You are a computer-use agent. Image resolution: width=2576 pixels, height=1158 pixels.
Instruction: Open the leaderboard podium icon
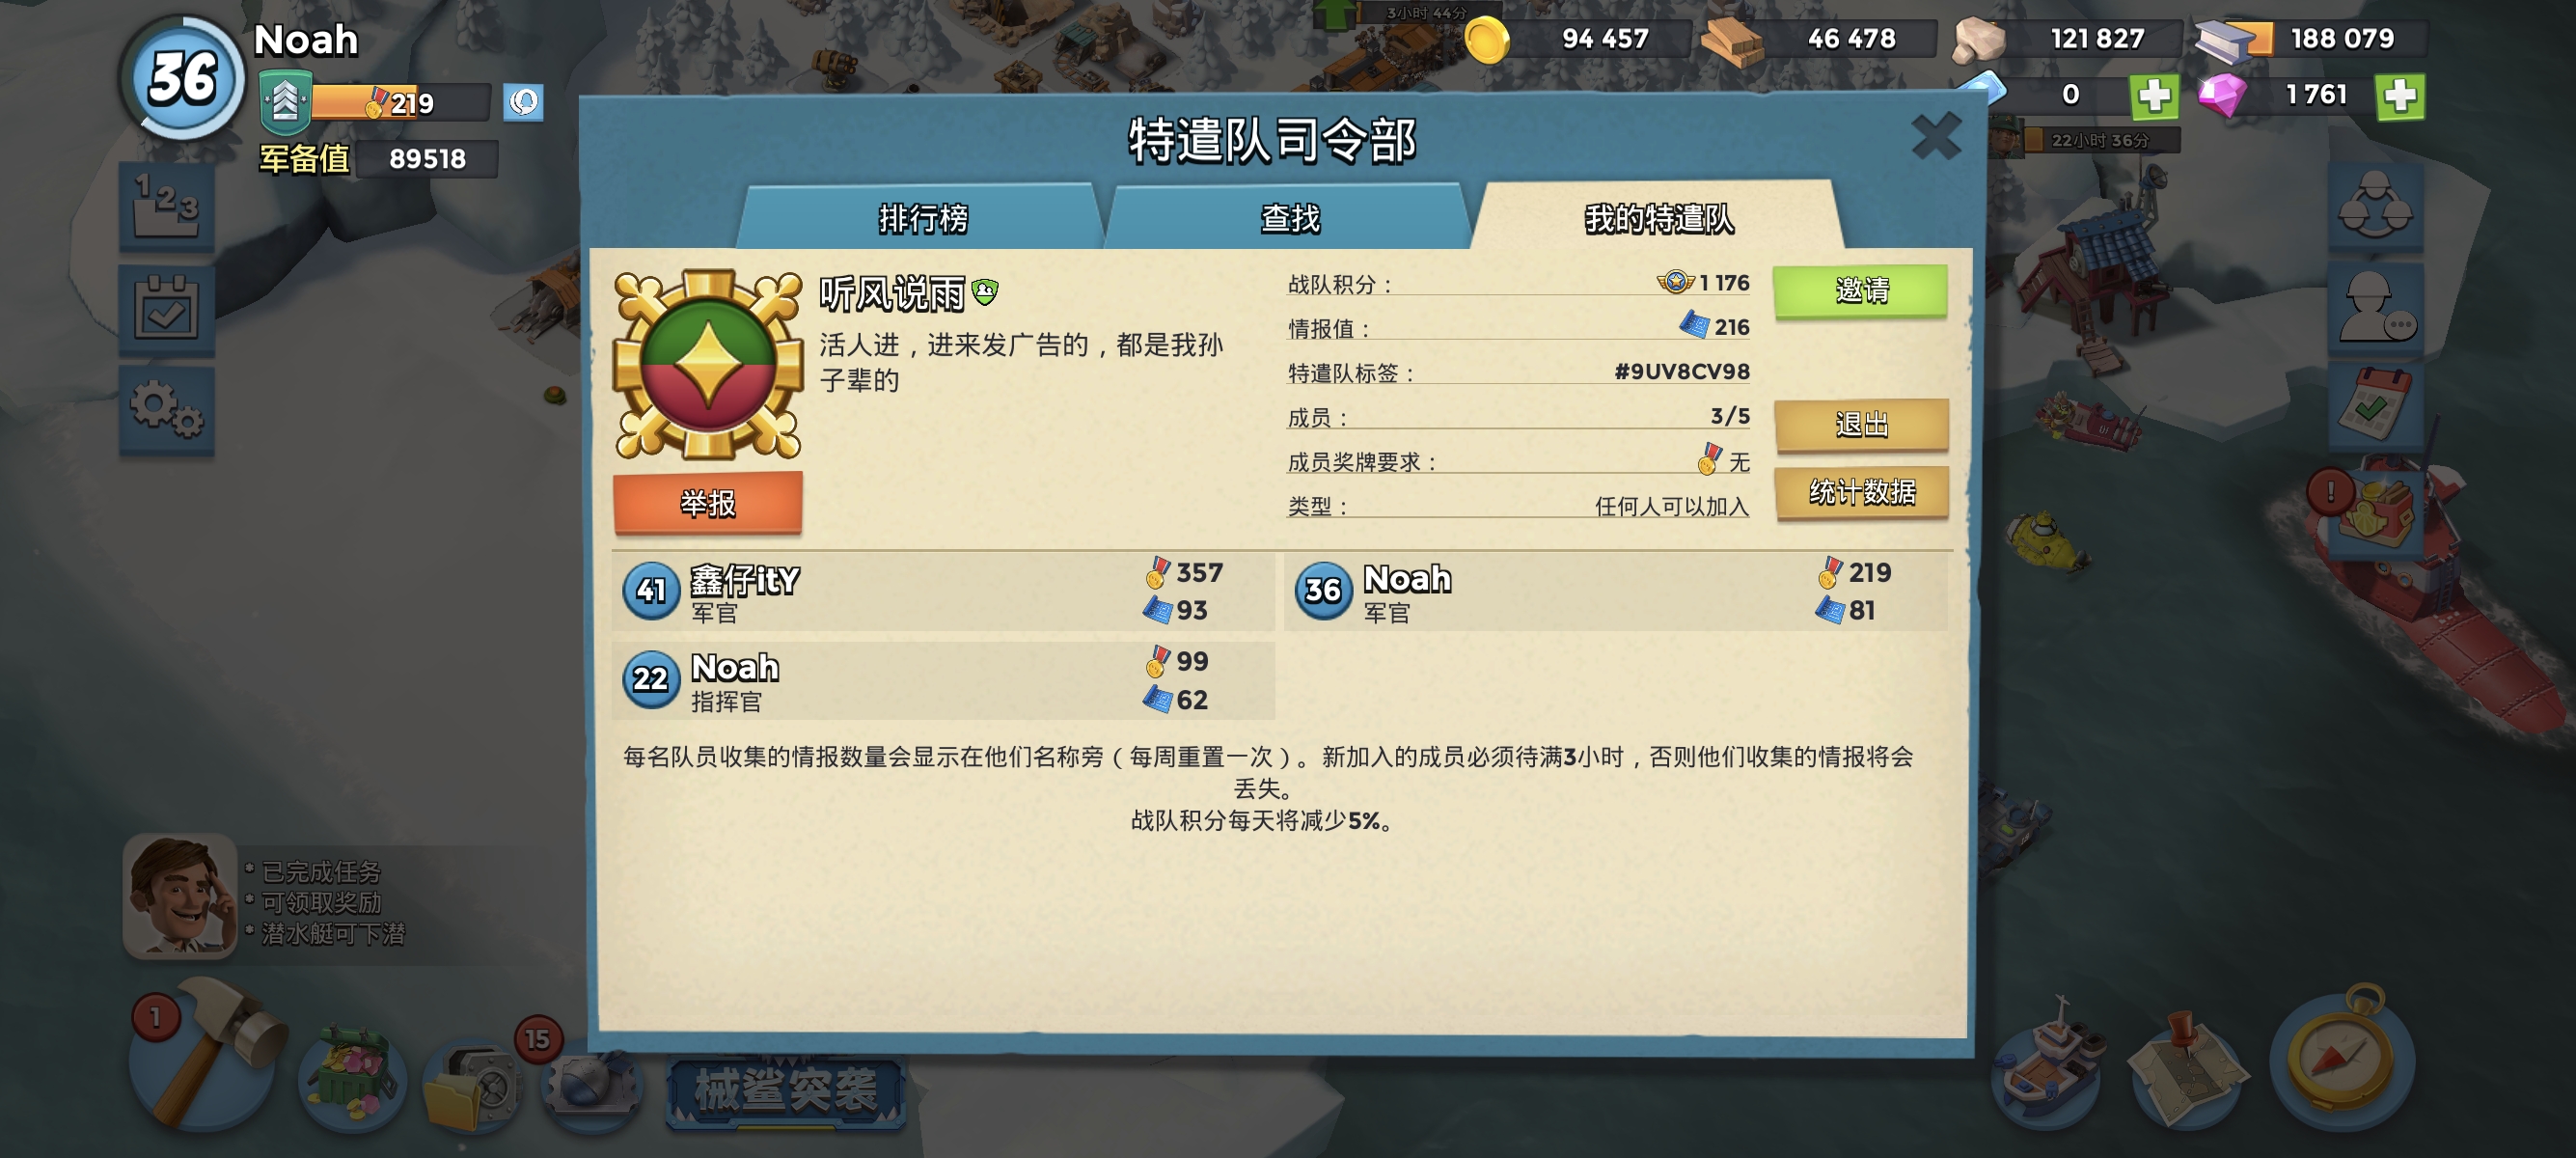[x=166, y=205]
